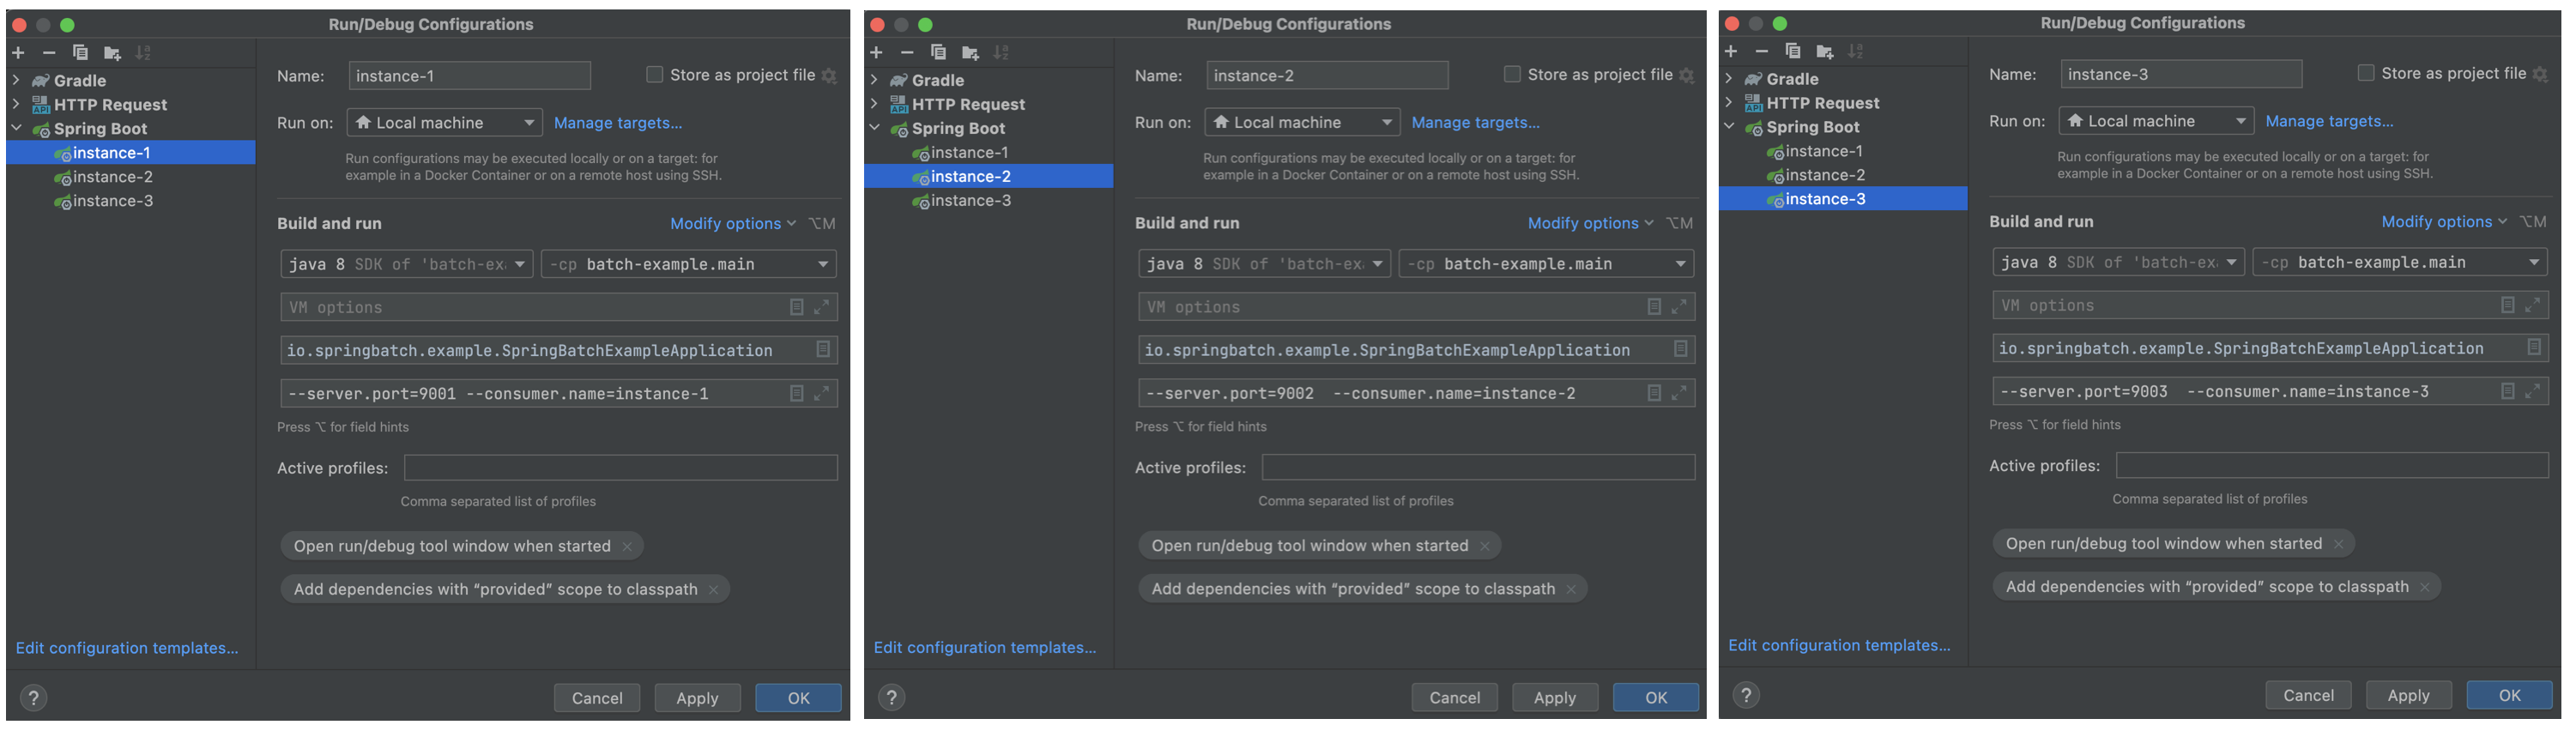The height and width of the screenshot is (731, 2576).
Task: Click Manage targets link in instance-1 window
Action: [x=618, y=123]
